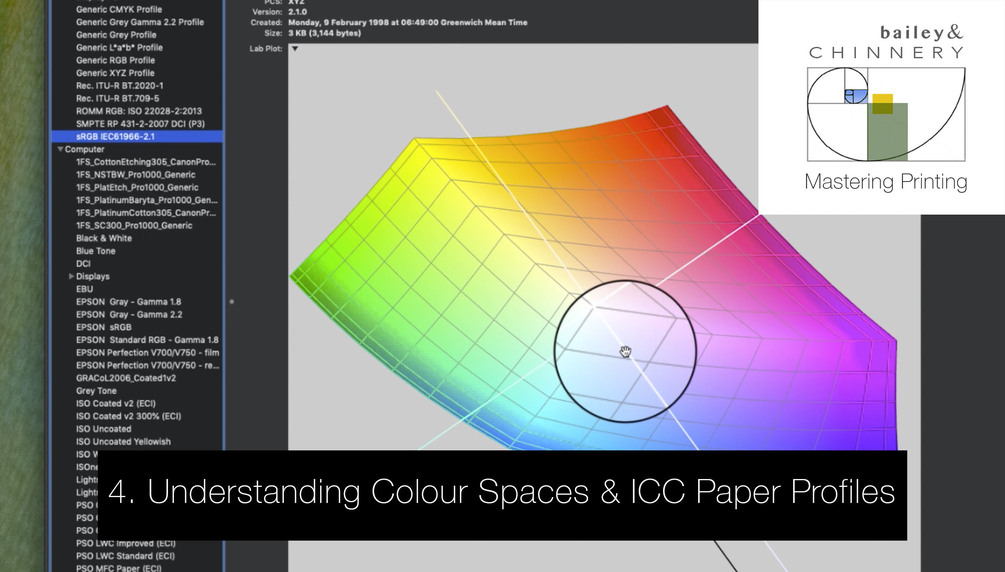The image size is (1005, 572).
Task: Select EPSON Standard RGB - Gamma 1.8
Action: pos(147,340)
